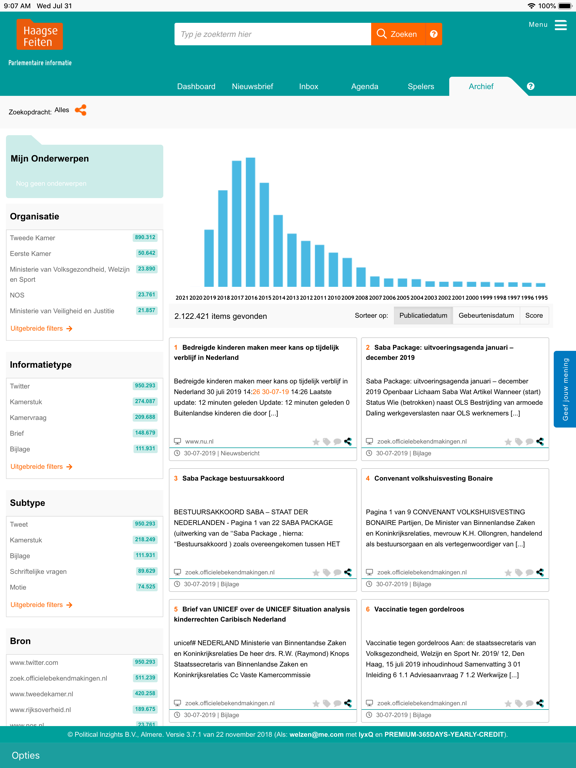This screenshot has height=768, width=576.
Task: Sort results by Publicatiedatum
Action: [423, 316]
